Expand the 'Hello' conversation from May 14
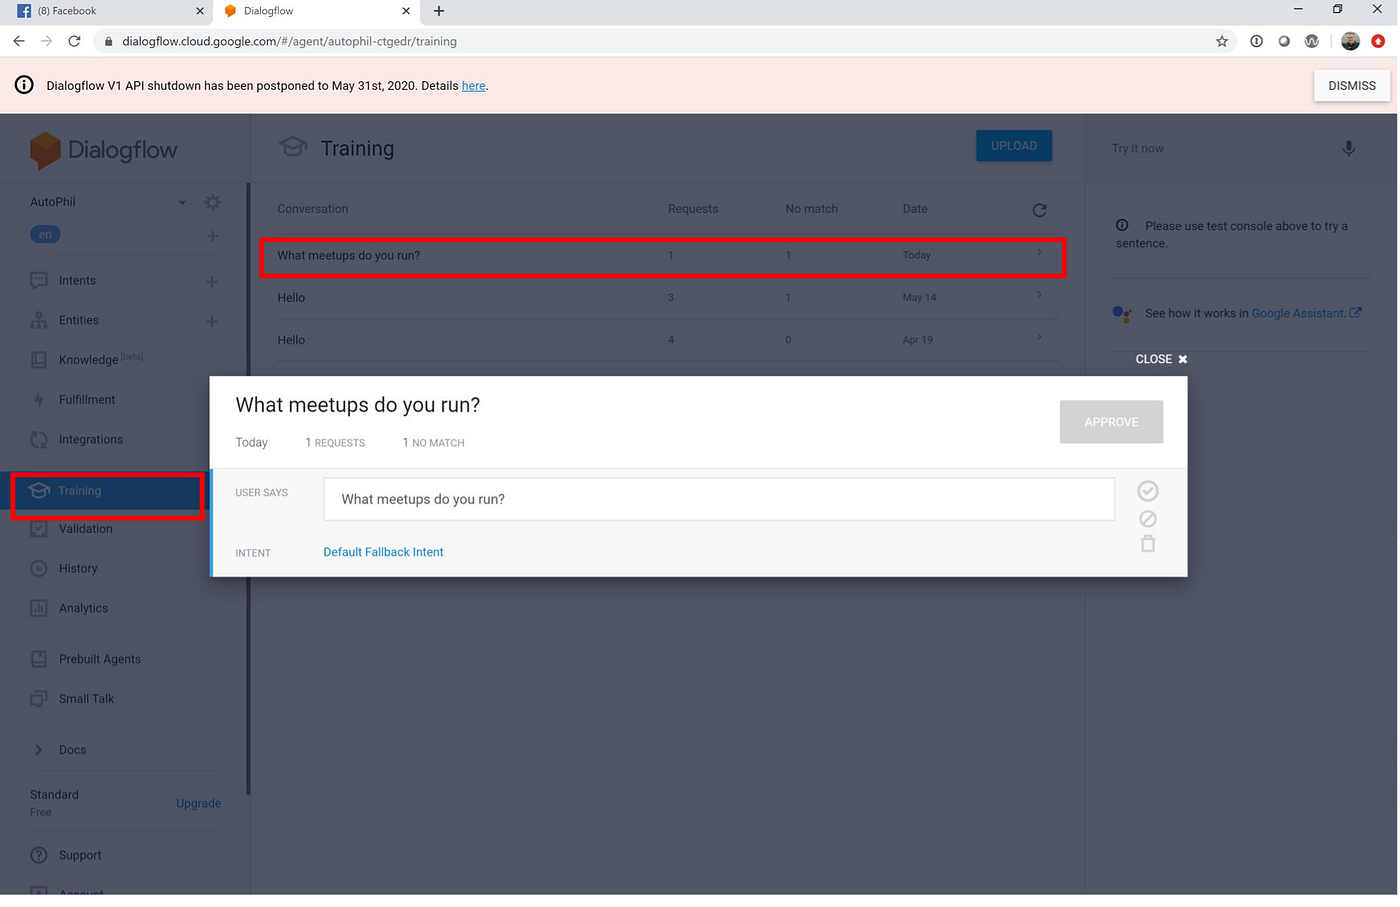 point(1038,297)
